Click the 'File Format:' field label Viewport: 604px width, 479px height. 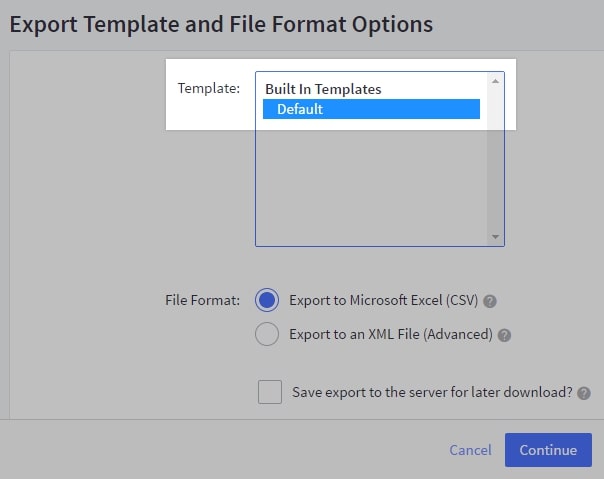[x=202, y=299]
